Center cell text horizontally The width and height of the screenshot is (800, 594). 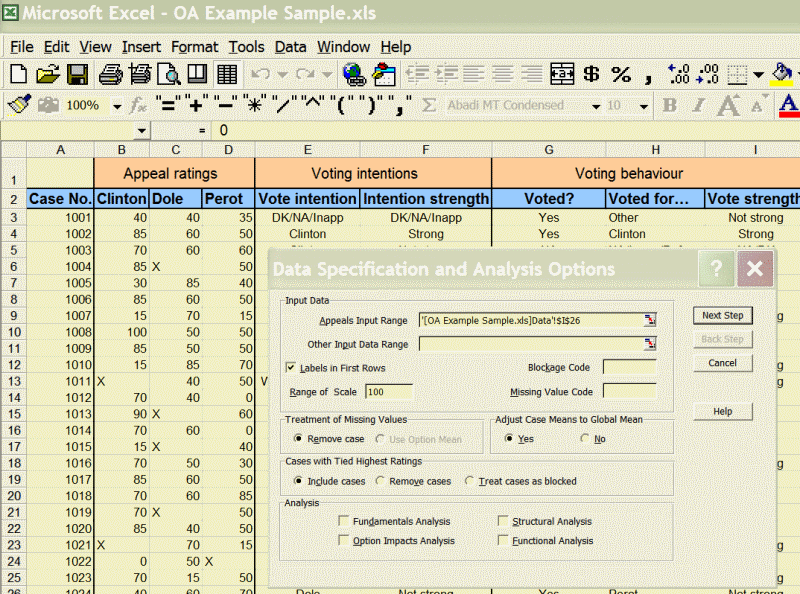pyautogui.click(x=503, y=75)
